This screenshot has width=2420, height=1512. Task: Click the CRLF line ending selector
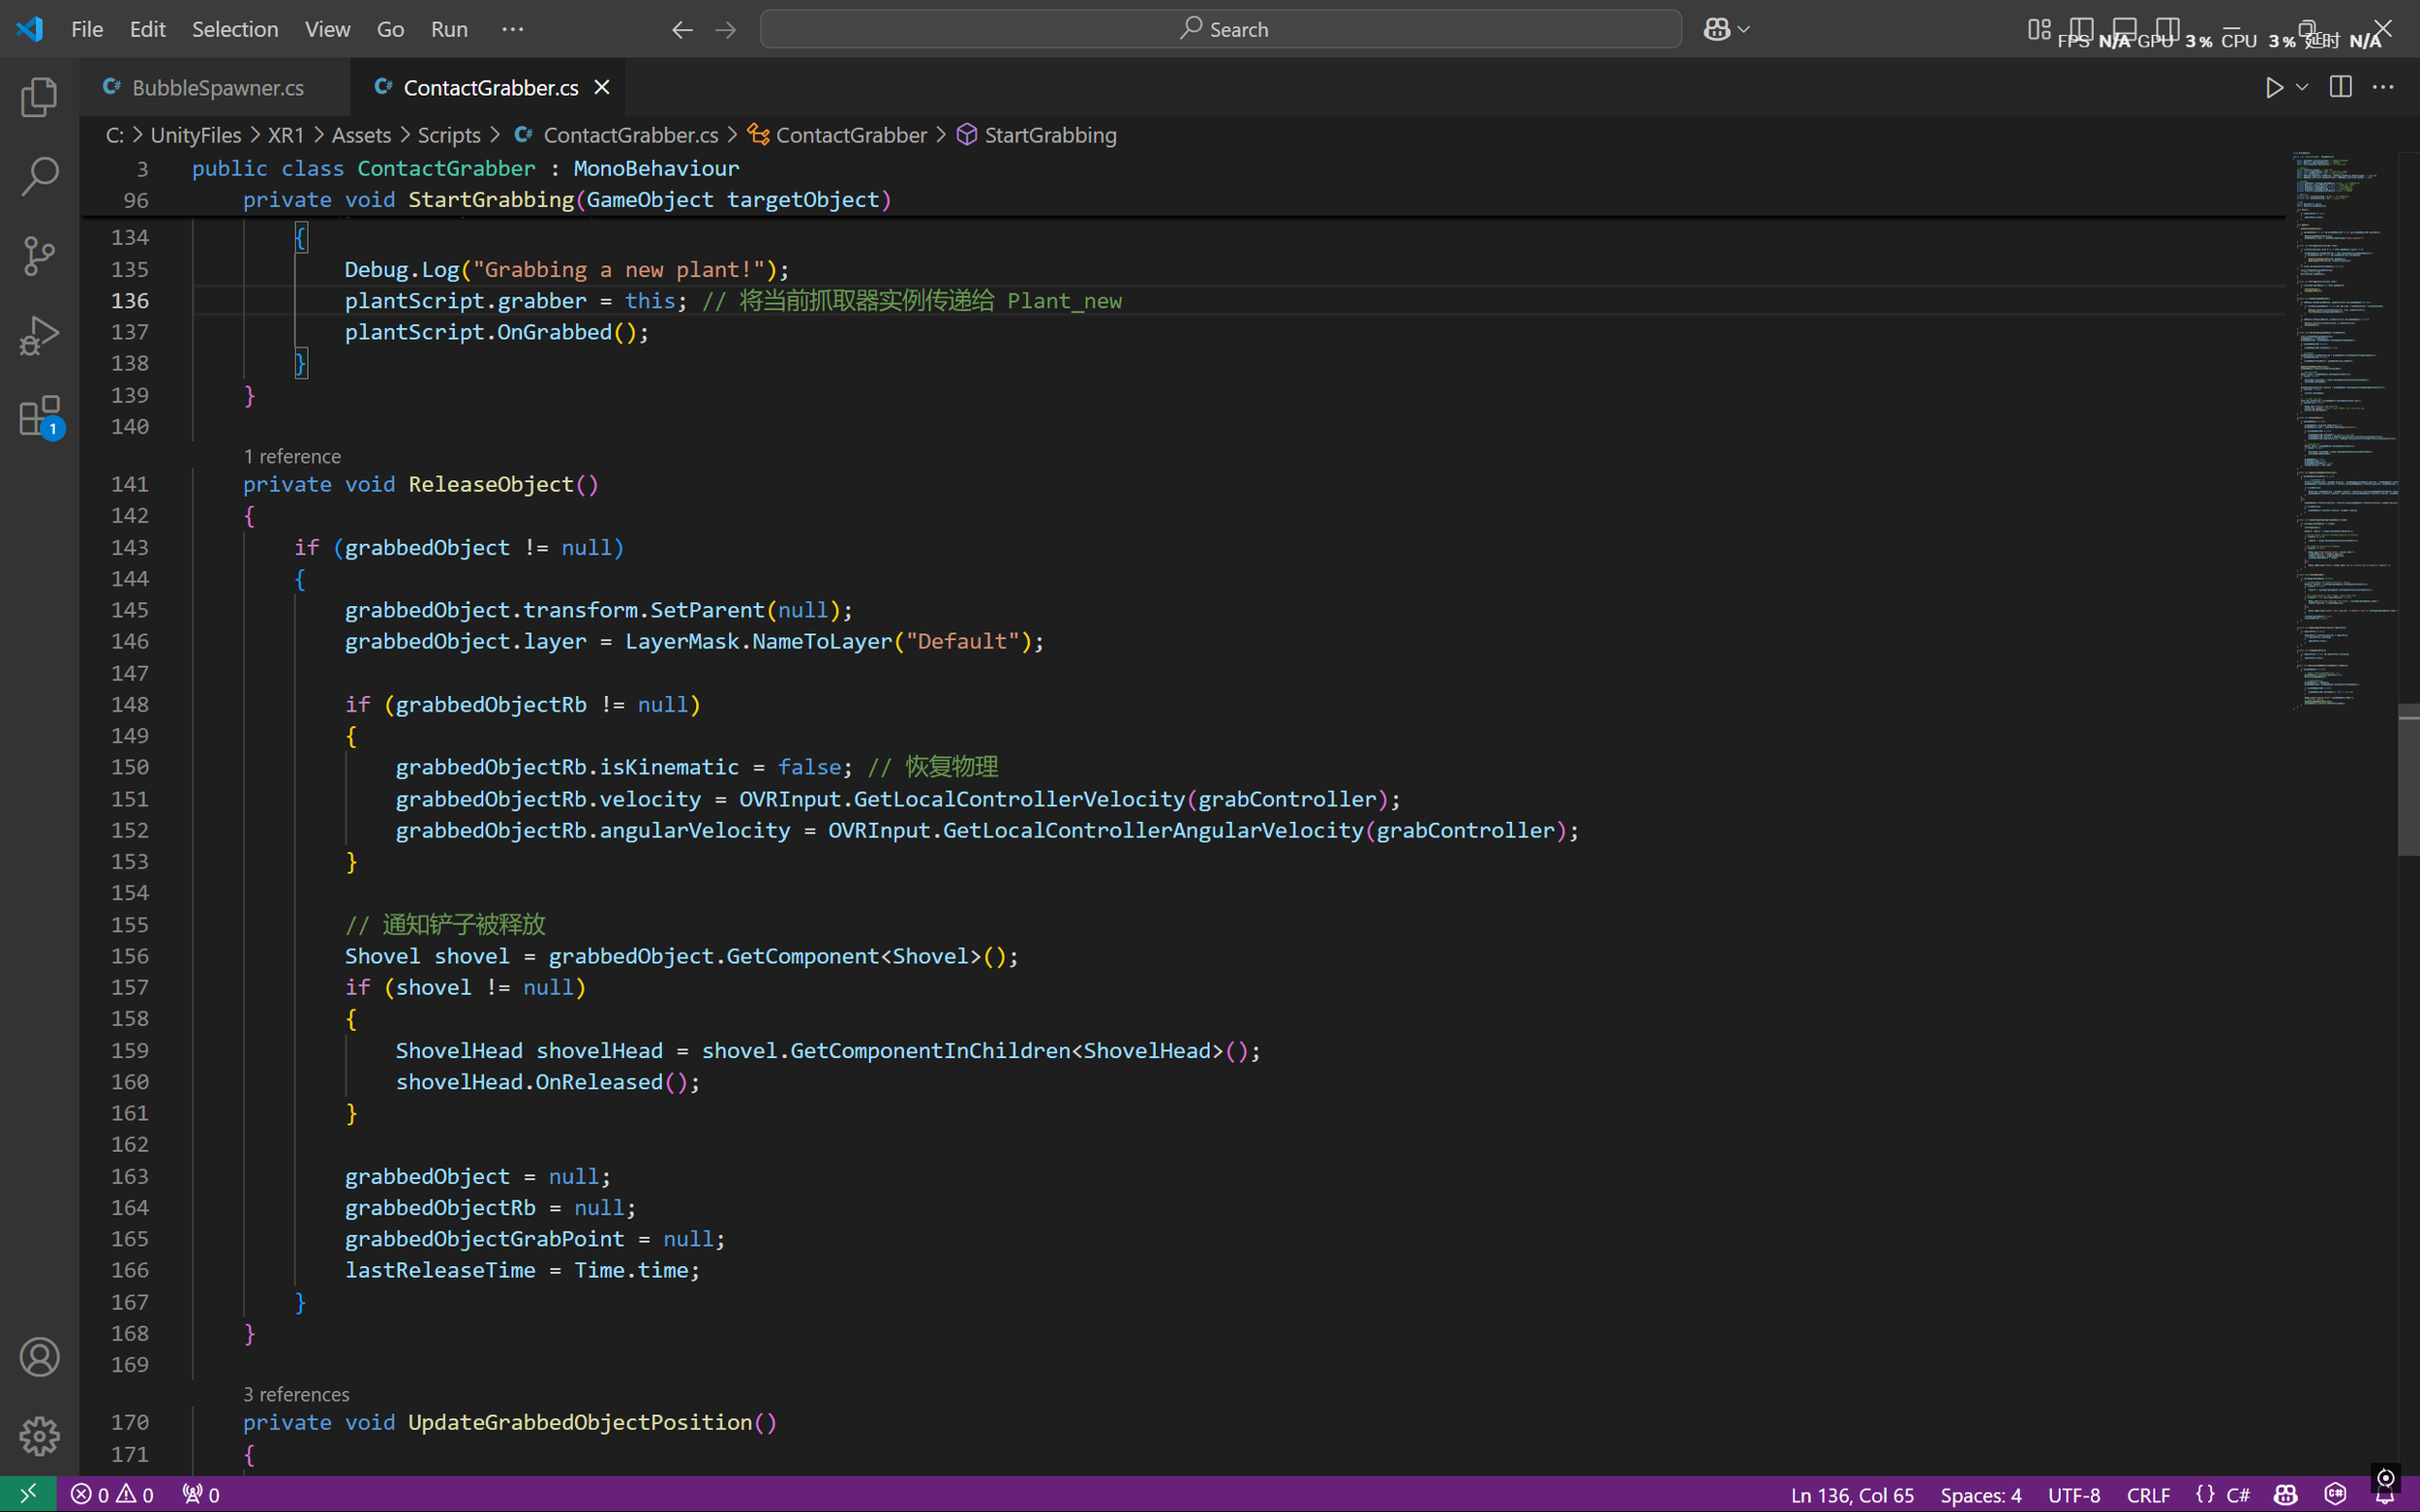(x=2147, y=1495)
